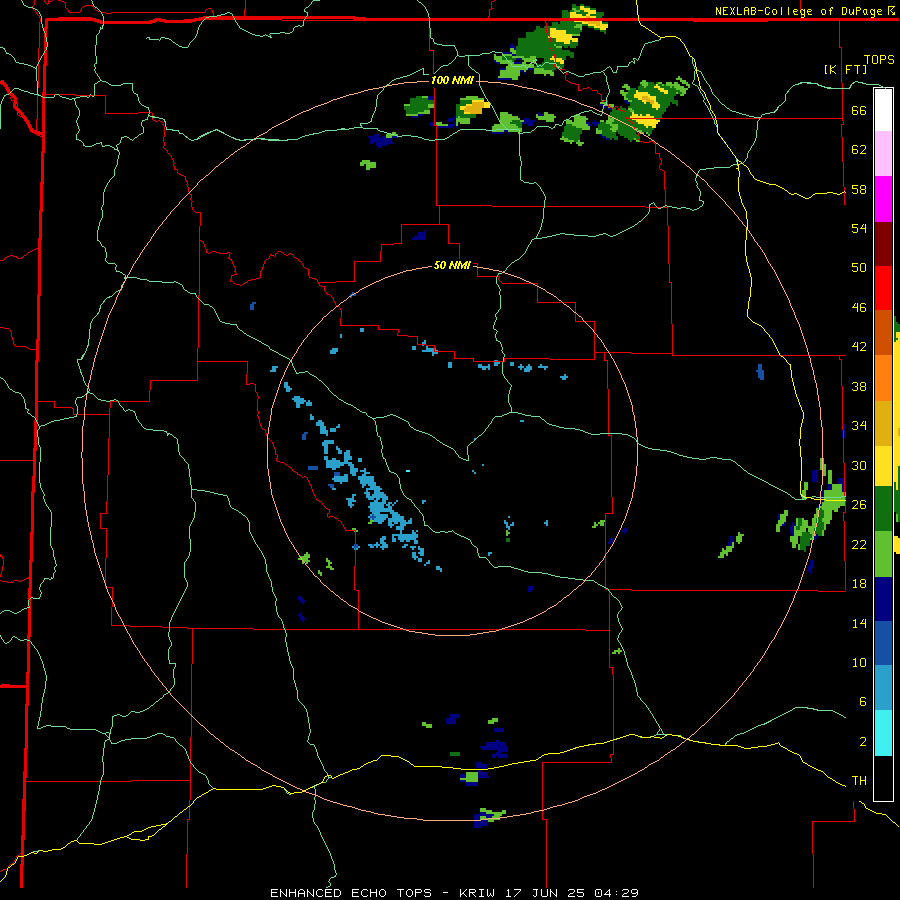This screenshot has height=900, width=900.
Task: Click the NEXLAB-College of DuPage credit text
Action: point(804,11)
